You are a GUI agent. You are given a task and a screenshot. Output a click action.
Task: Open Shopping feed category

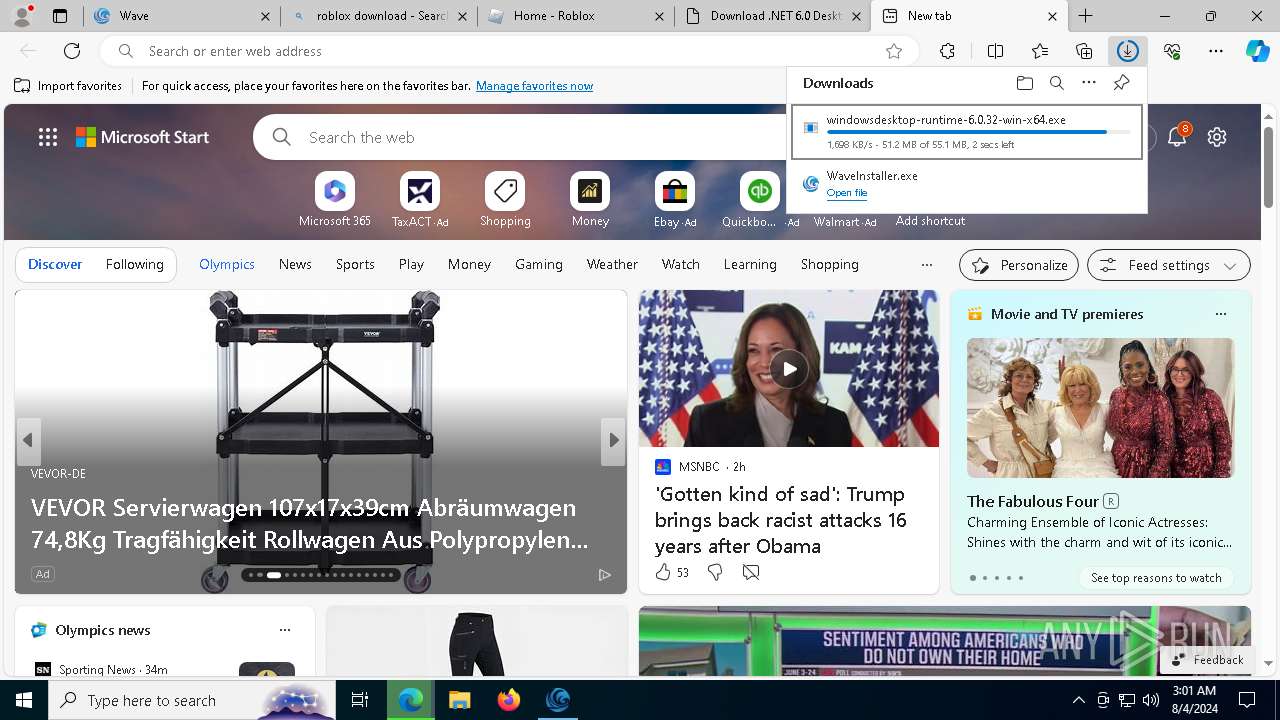click(x=830, y=264)
